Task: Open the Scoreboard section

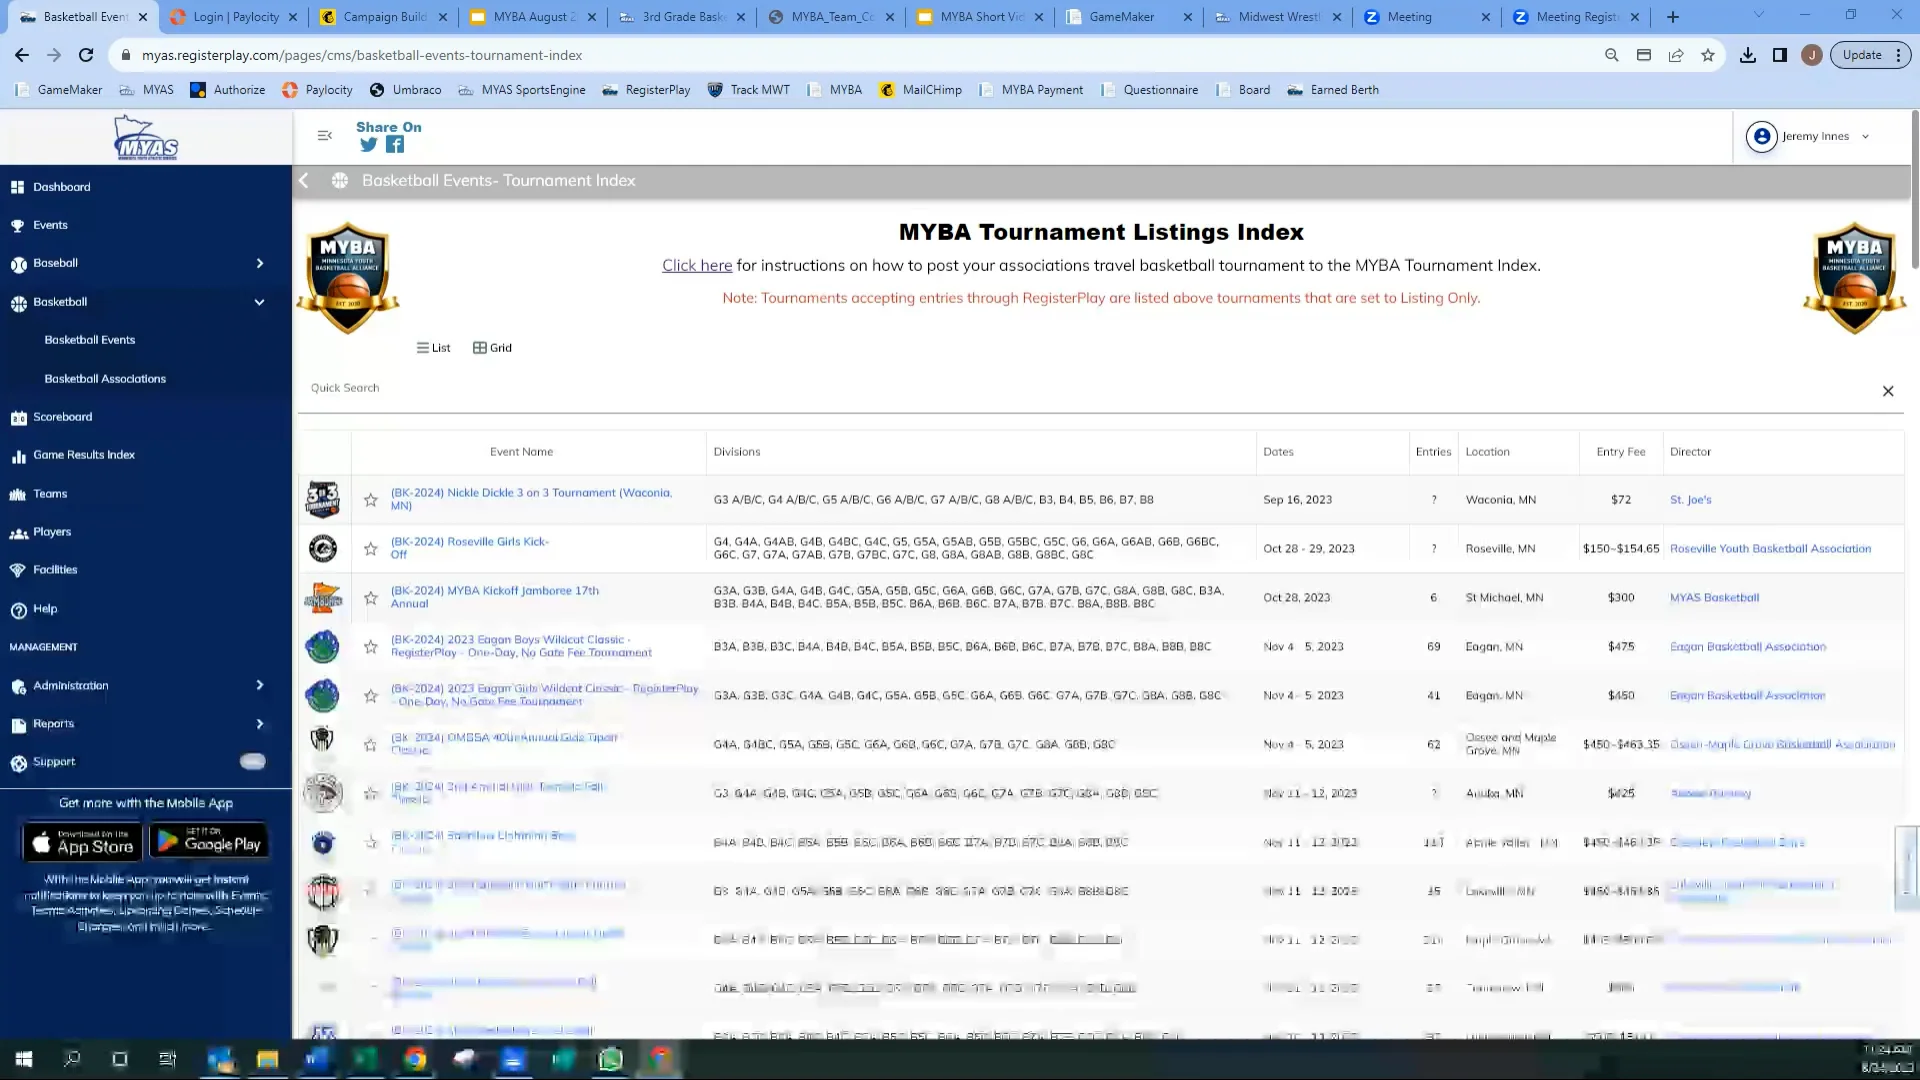Action: [63, 416]
